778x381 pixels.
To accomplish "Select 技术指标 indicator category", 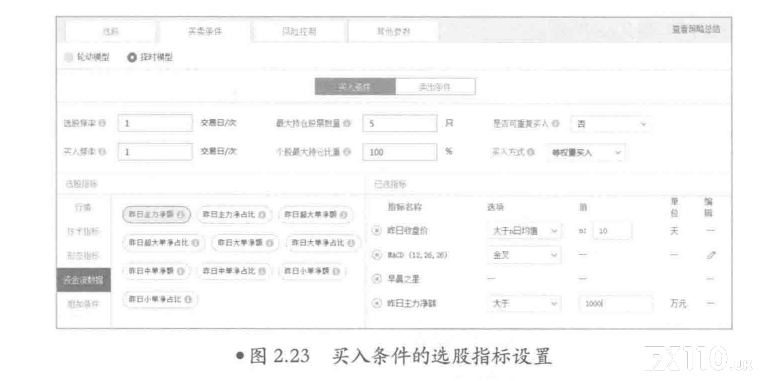I will pyautogui.click(x=83, y=232).
